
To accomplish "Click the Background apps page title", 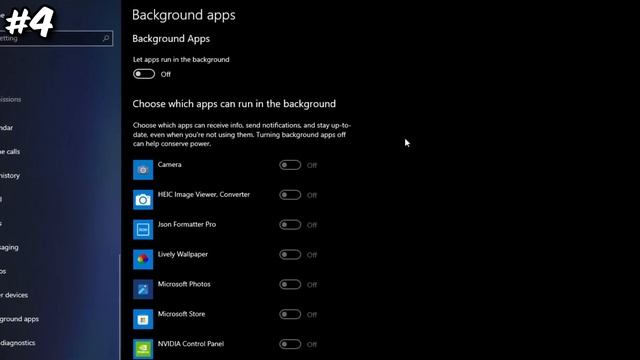I will pyautogui.click(x=184, y=15).
